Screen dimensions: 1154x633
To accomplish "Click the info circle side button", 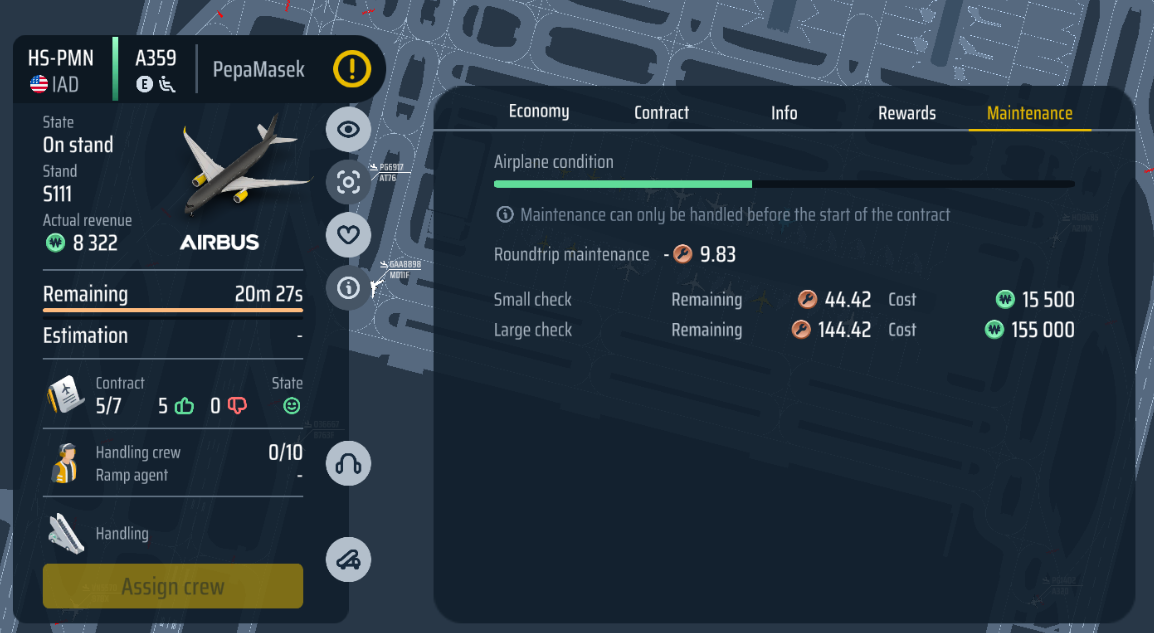I will tap(348, 288).
